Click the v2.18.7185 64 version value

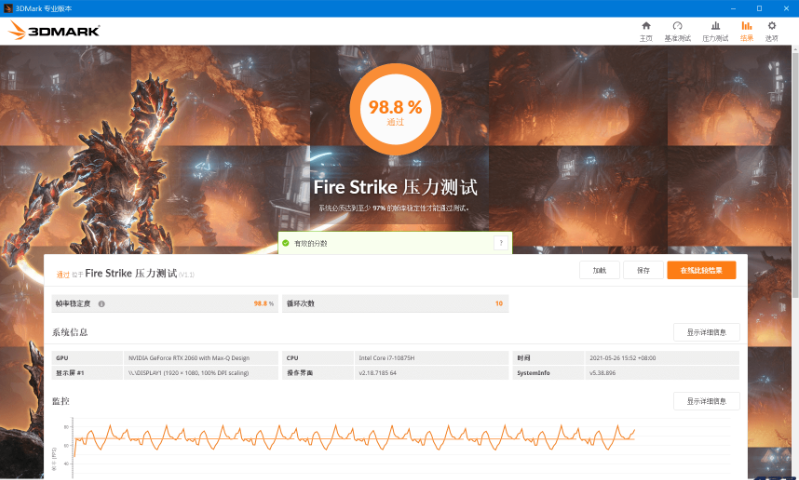[x=431, y=372]
